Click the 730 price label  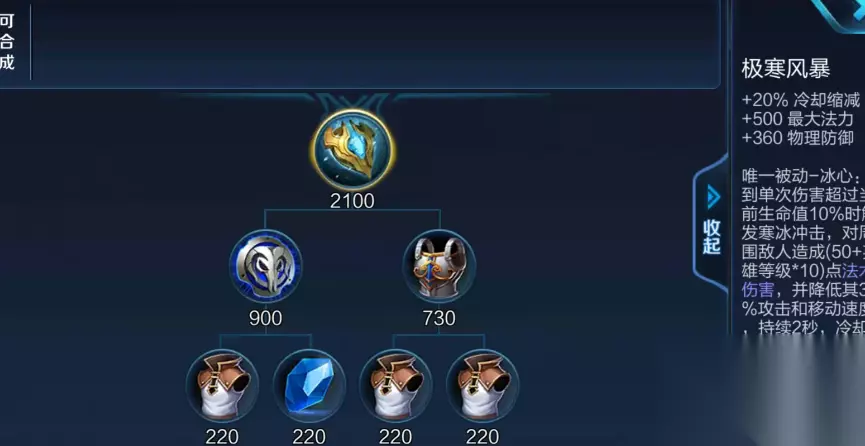(x=439, y=318)
